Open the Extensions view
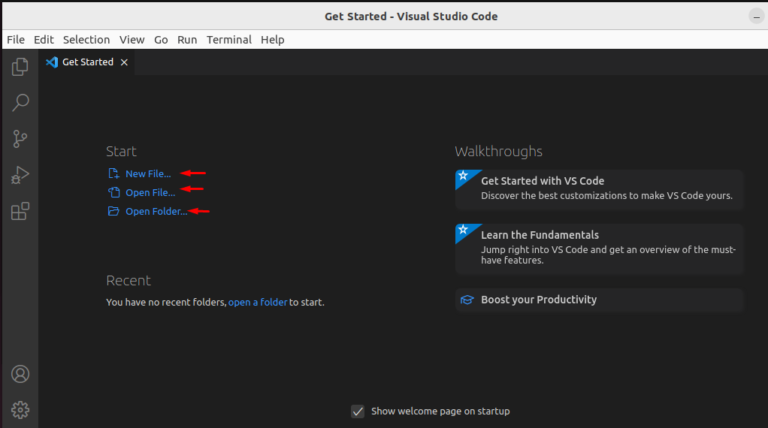 [x=20, y=211]
